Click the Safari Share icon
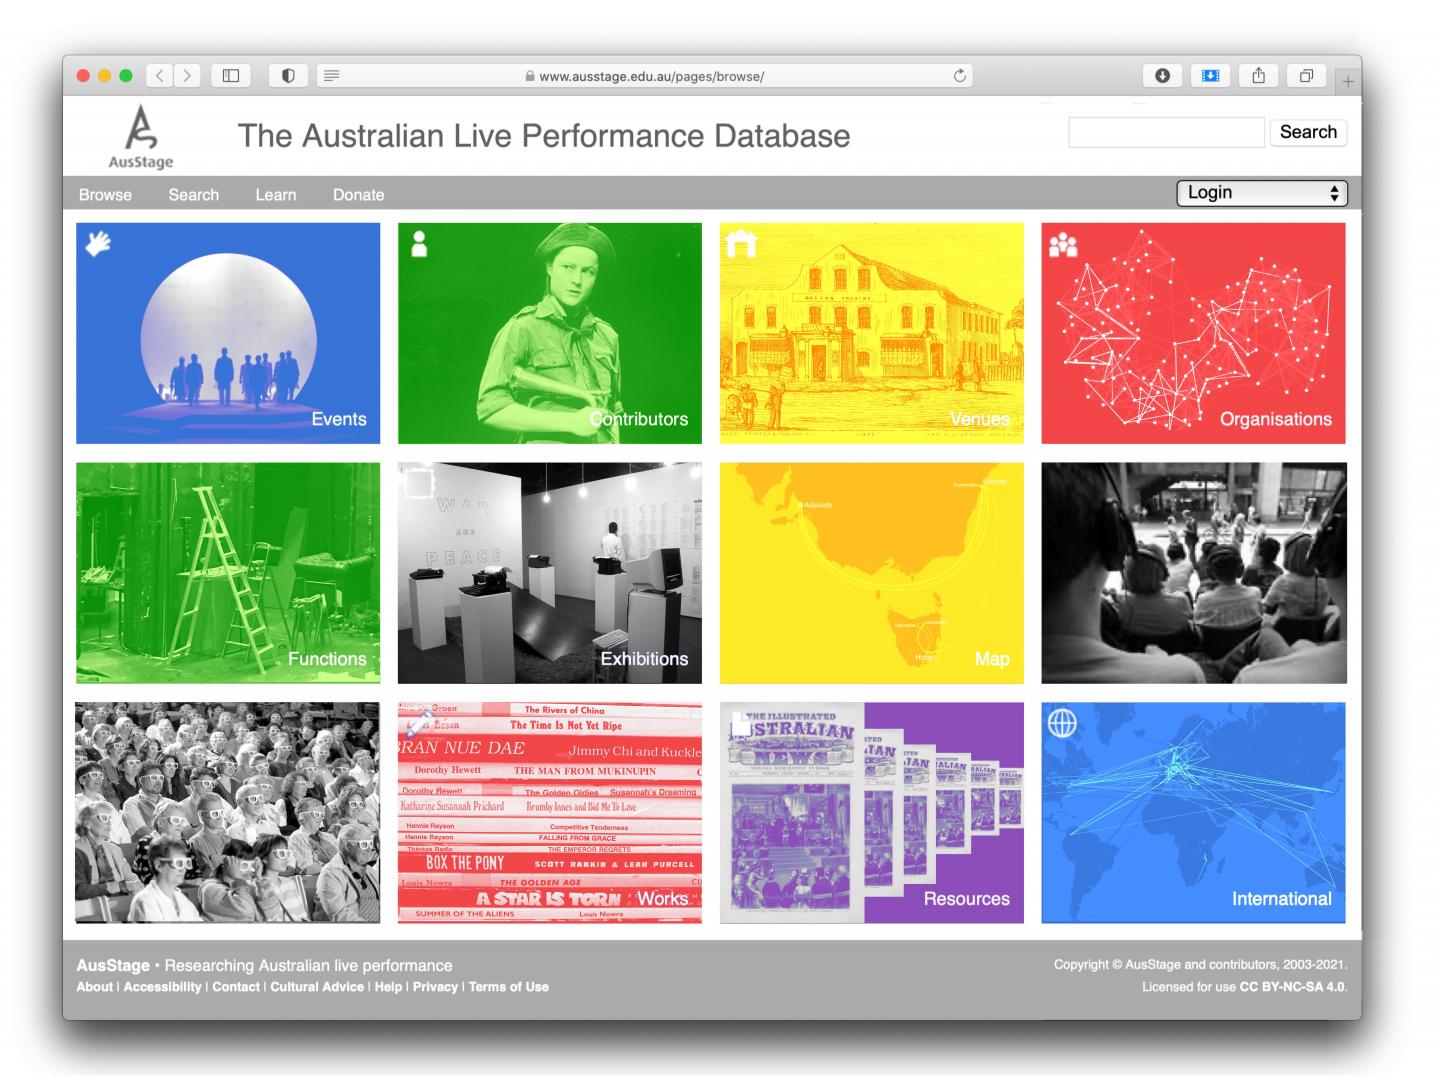 (1259, 76)
